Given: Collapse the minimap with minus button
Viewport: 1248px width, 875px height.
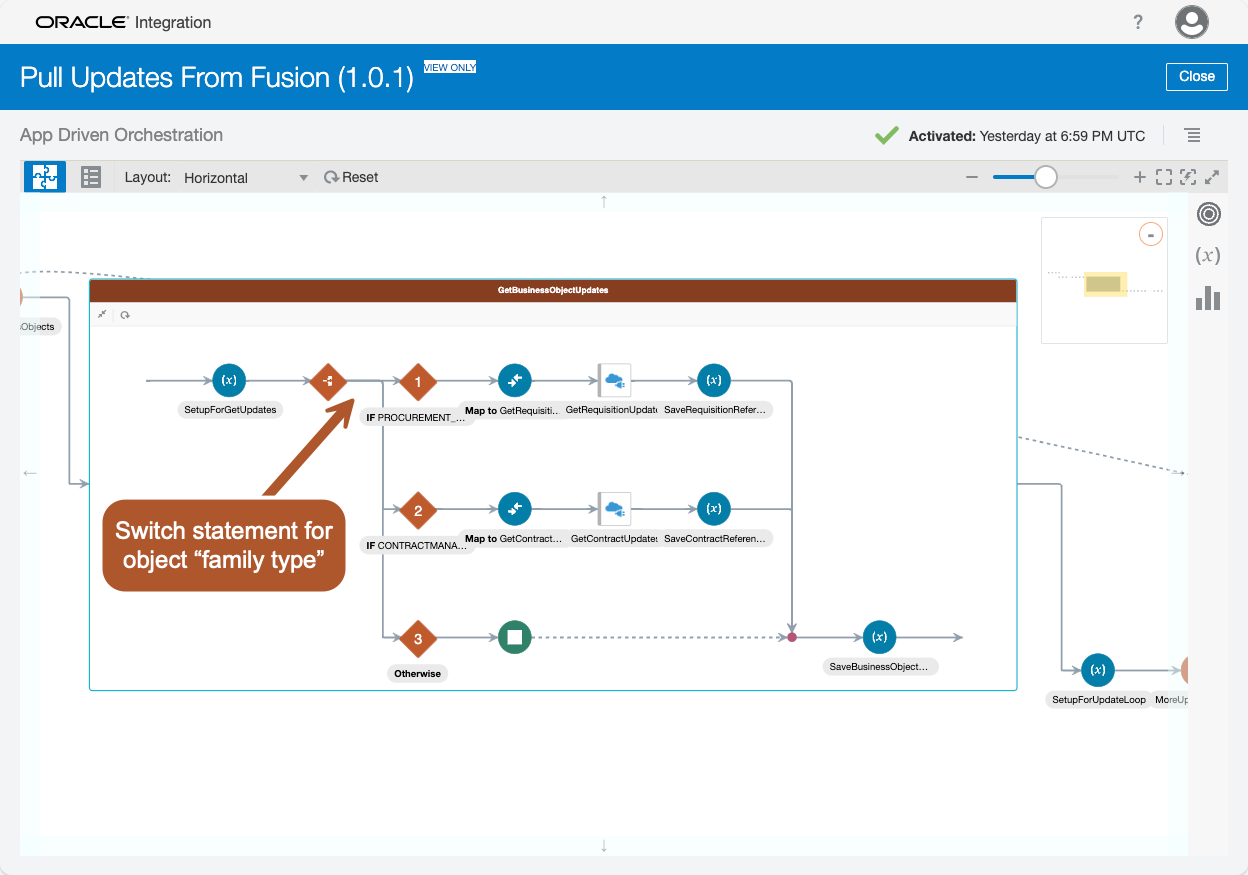Looking at the screenshot, I should [1151, 235].
